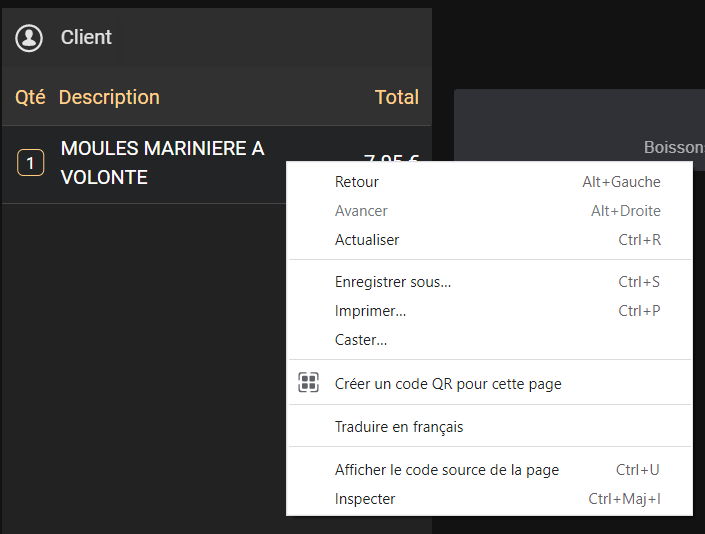Select Imprimer... from the context menu
Screen dimensions: 705x534
[x=370, y=311]
